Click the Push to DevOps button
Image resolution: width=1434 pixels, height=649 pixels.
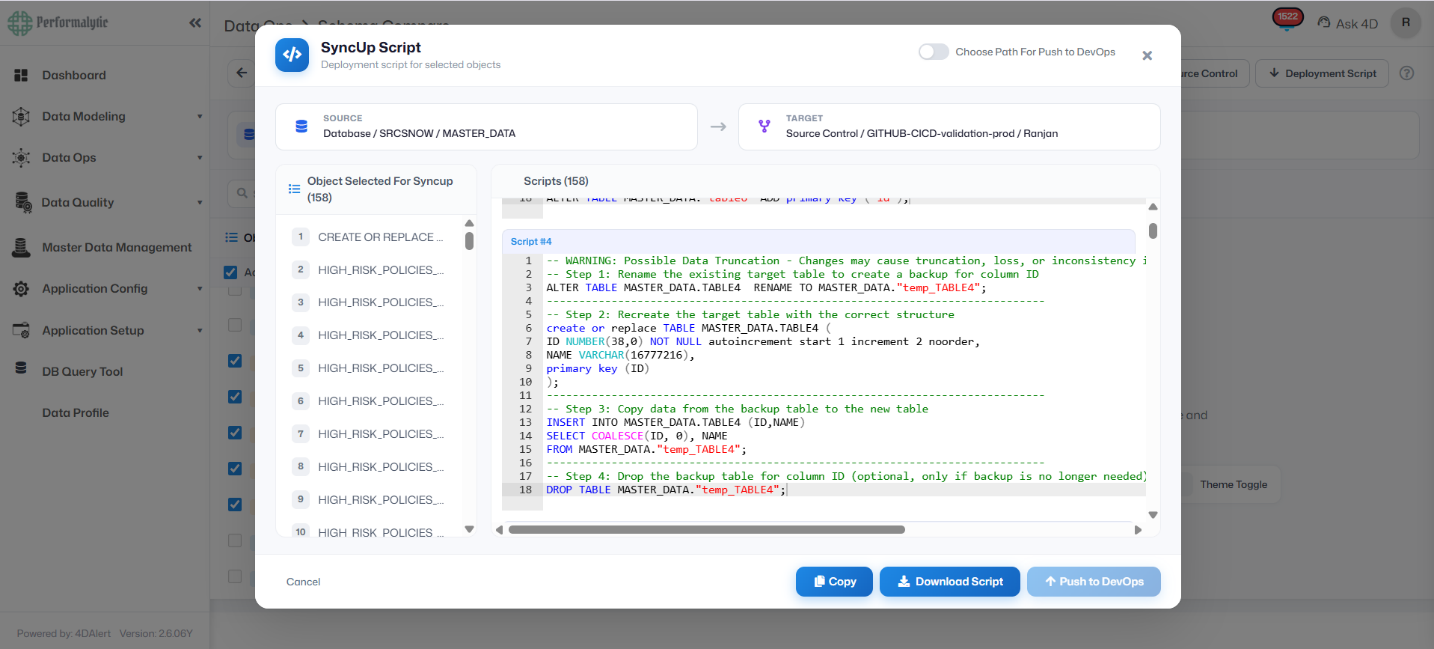tap(1094, 582)
